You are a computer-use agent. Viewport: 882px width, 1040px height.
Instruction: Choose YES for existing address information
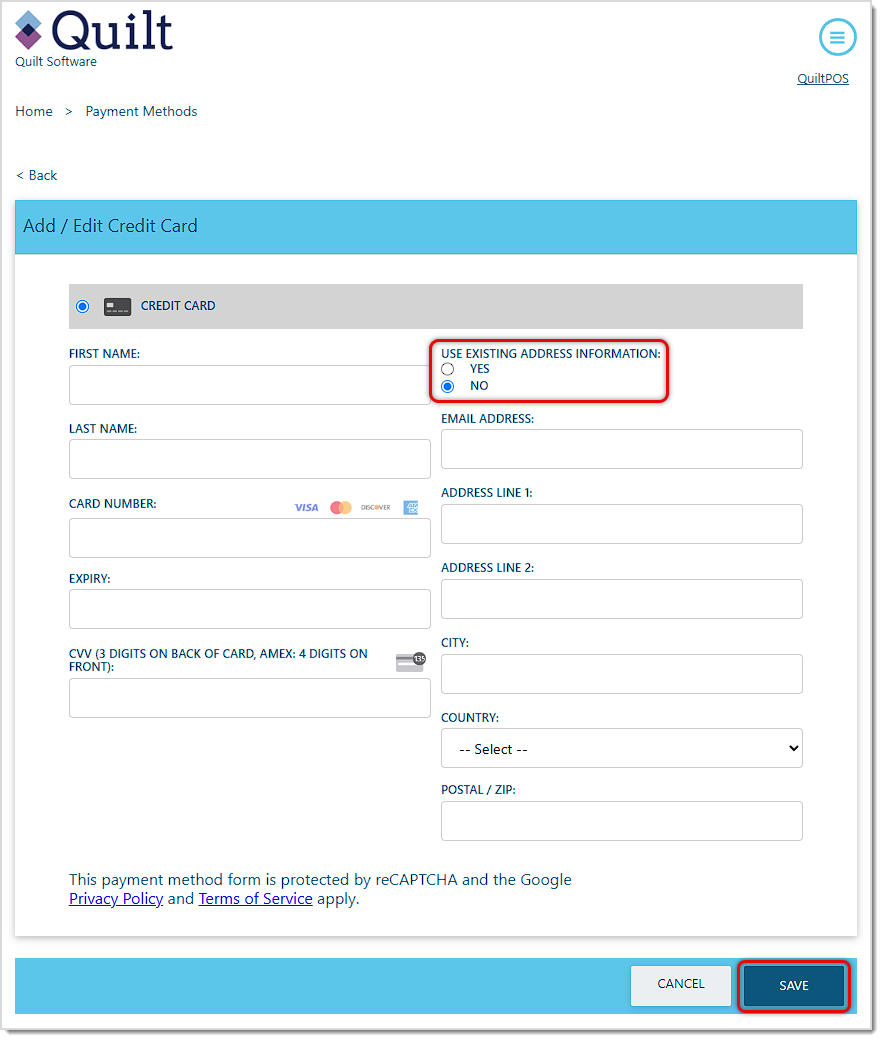[x=450, y=370]
